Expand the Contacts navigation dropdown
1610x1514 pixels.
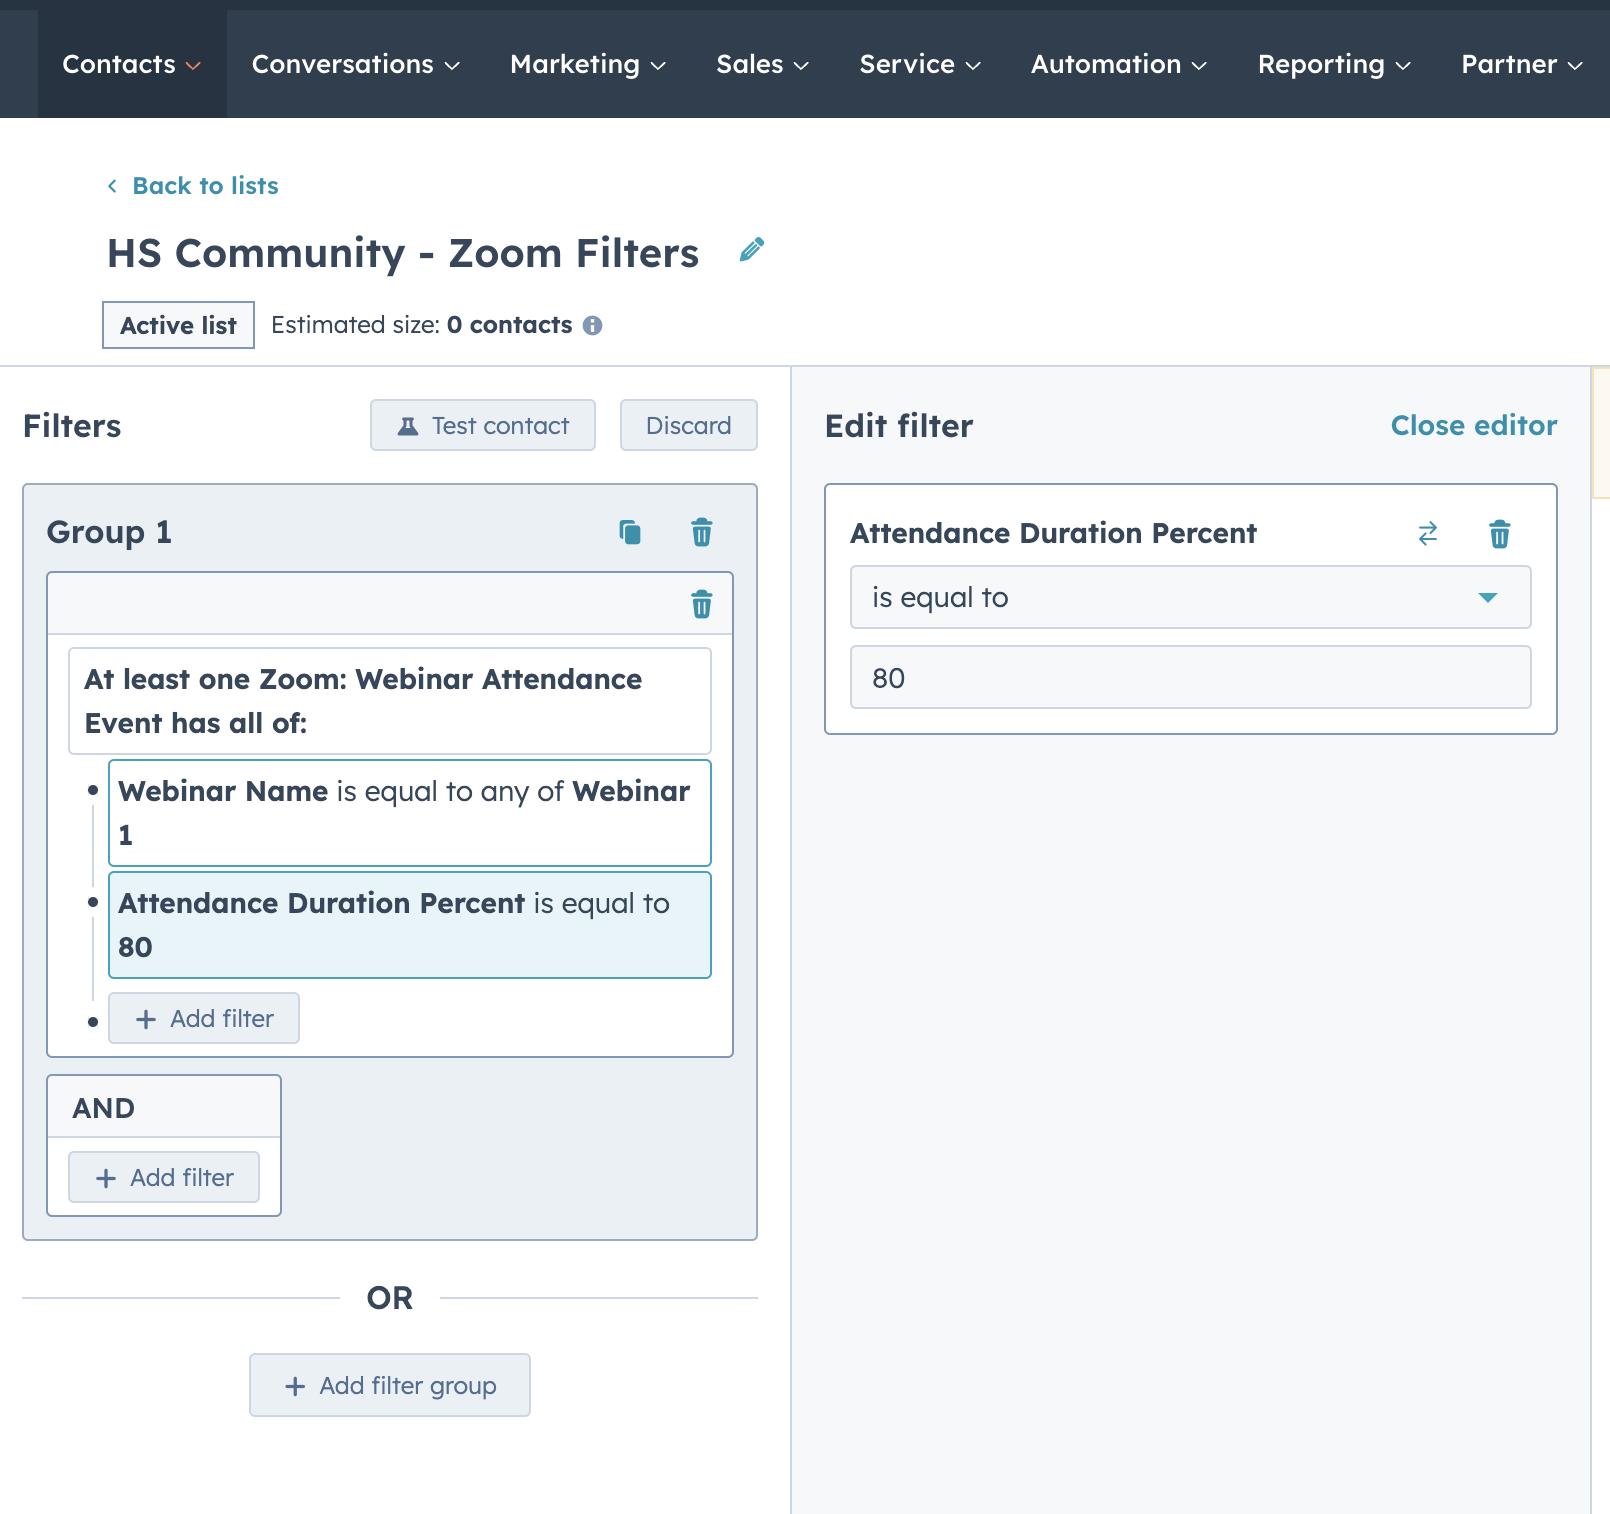coord(131,64)
